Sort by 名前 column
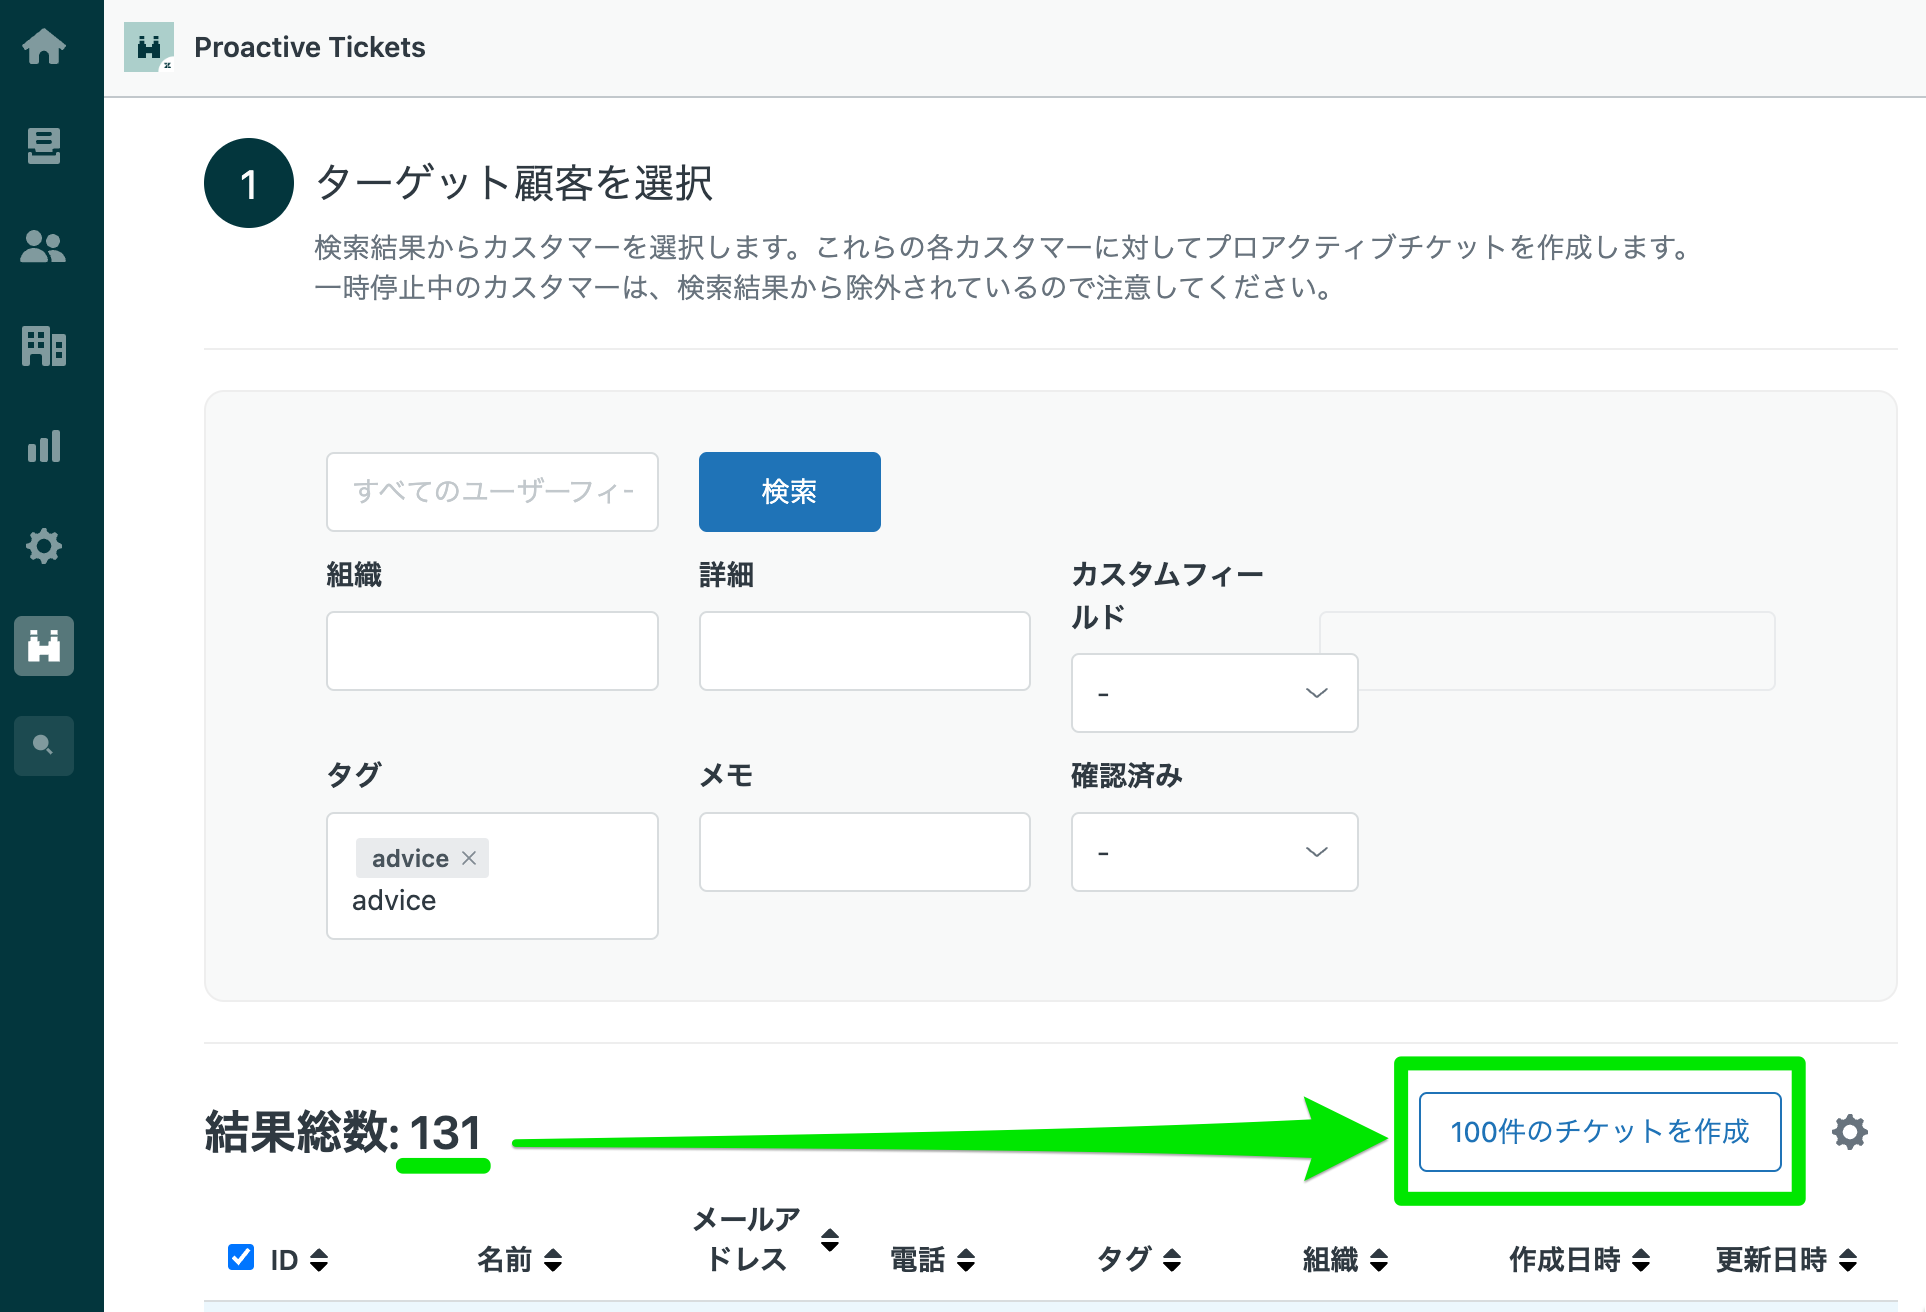 point(520,1259)
